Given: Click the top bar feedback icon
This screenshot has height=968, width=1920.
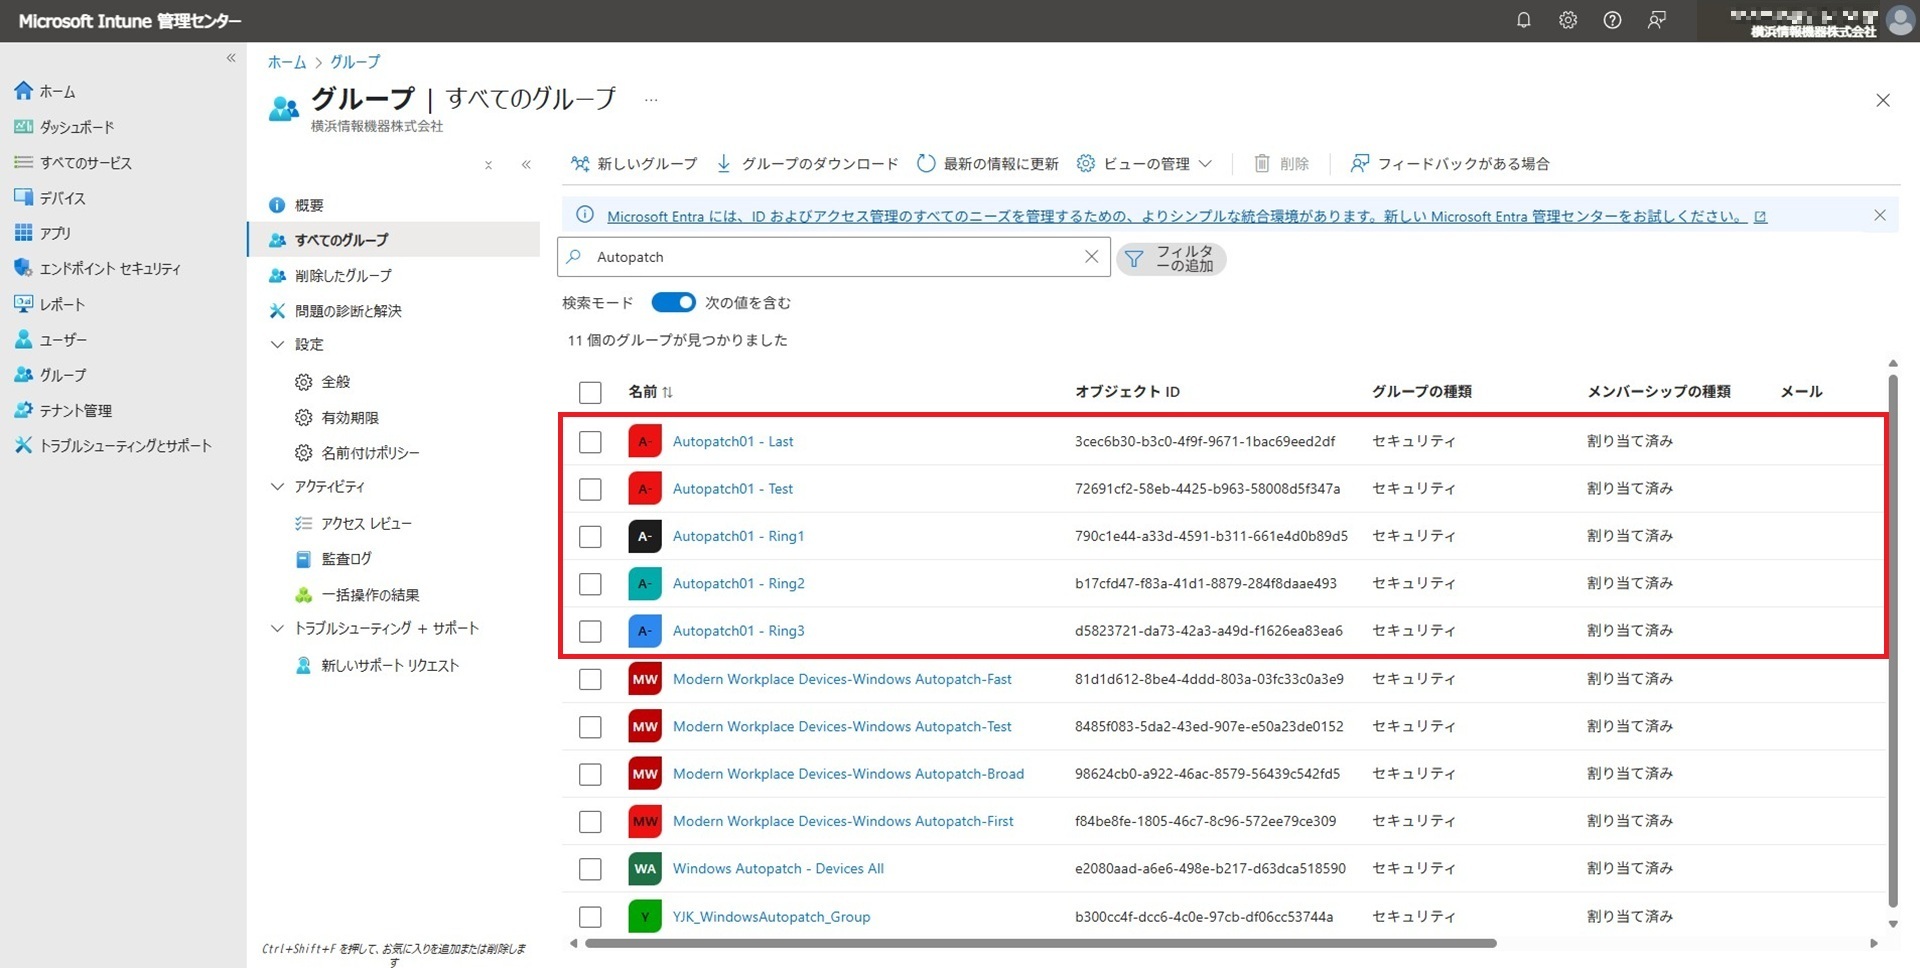Looking at the screenshot, I should tap(1657, 20).
